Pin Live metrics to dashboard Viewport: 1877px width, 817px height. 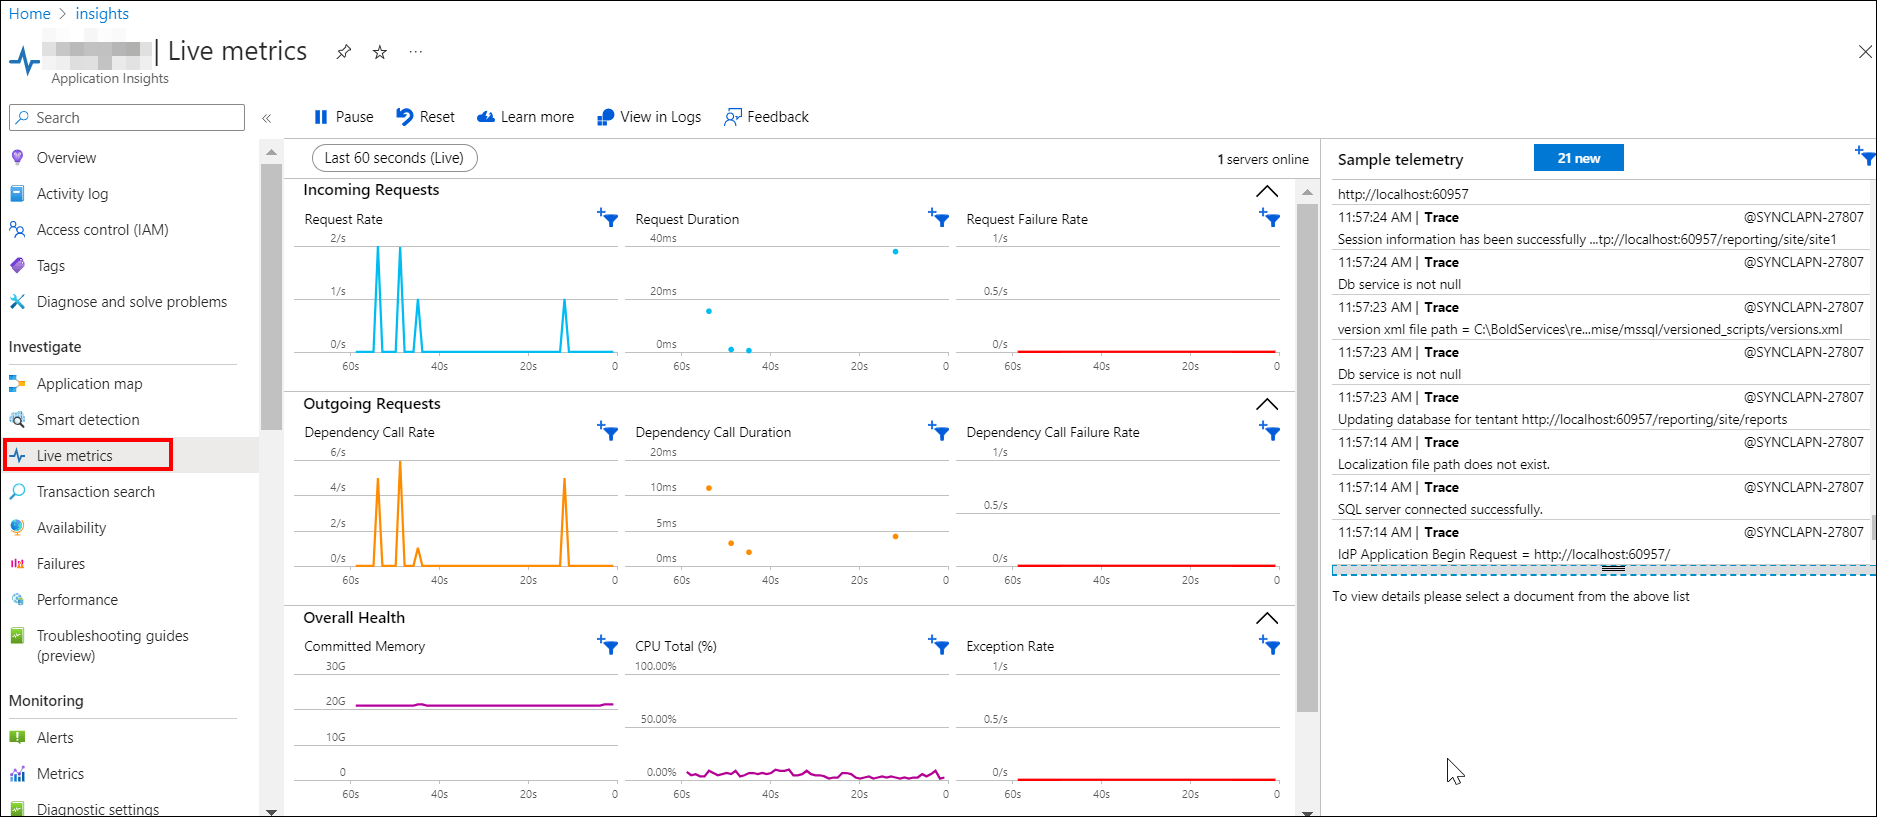[343, 52]
